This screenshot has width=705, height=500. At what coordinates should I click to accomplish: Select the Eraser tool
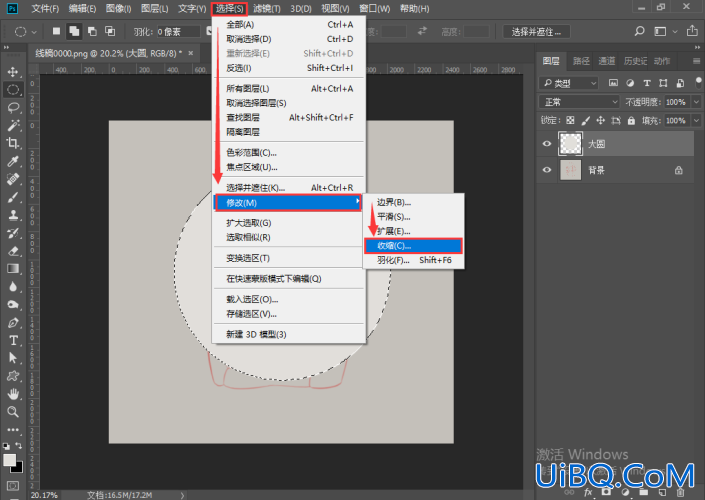click(13, 251)
